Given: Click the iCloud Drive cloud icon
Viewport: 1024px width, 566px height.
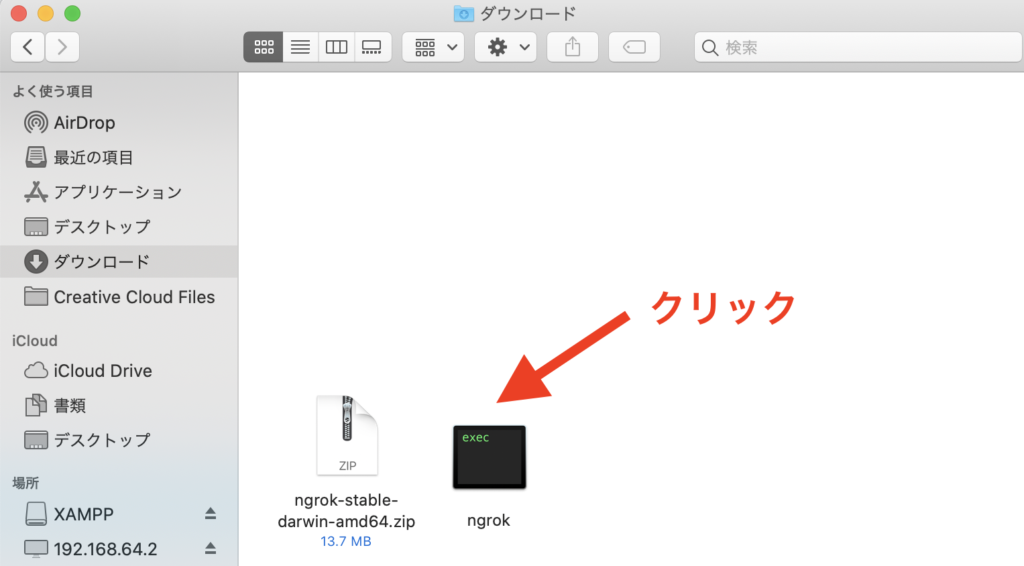Looking at the screenshot, I should pyautogui.click(x=36, y=371).
